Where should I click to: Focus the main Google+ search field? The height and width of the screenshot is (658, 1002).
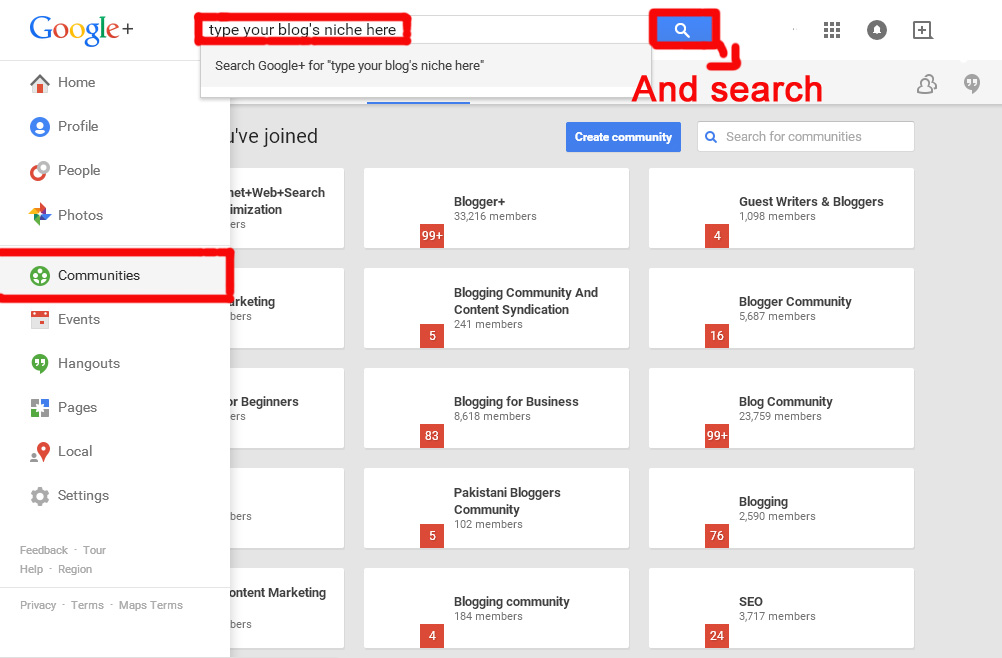(424, 30)
